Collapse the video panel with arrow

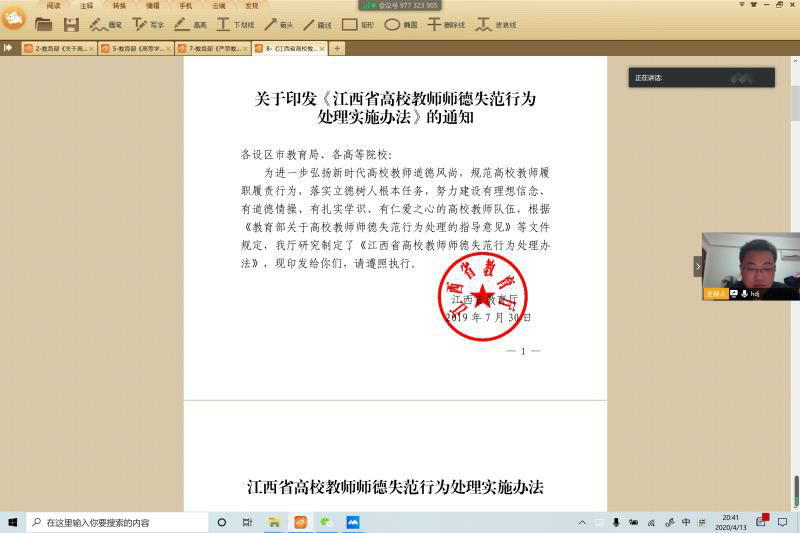coord(698,266)
